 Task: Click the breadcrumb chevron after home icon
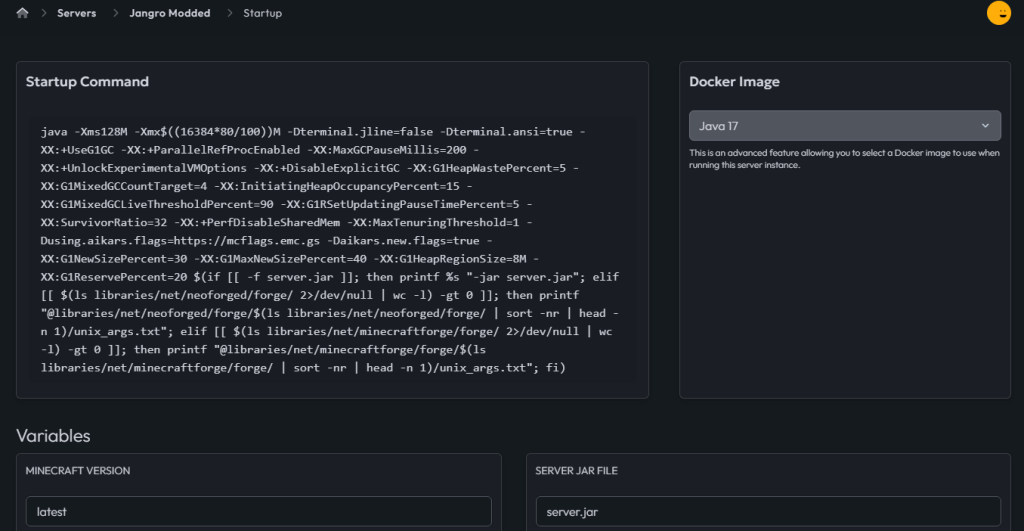44,13
